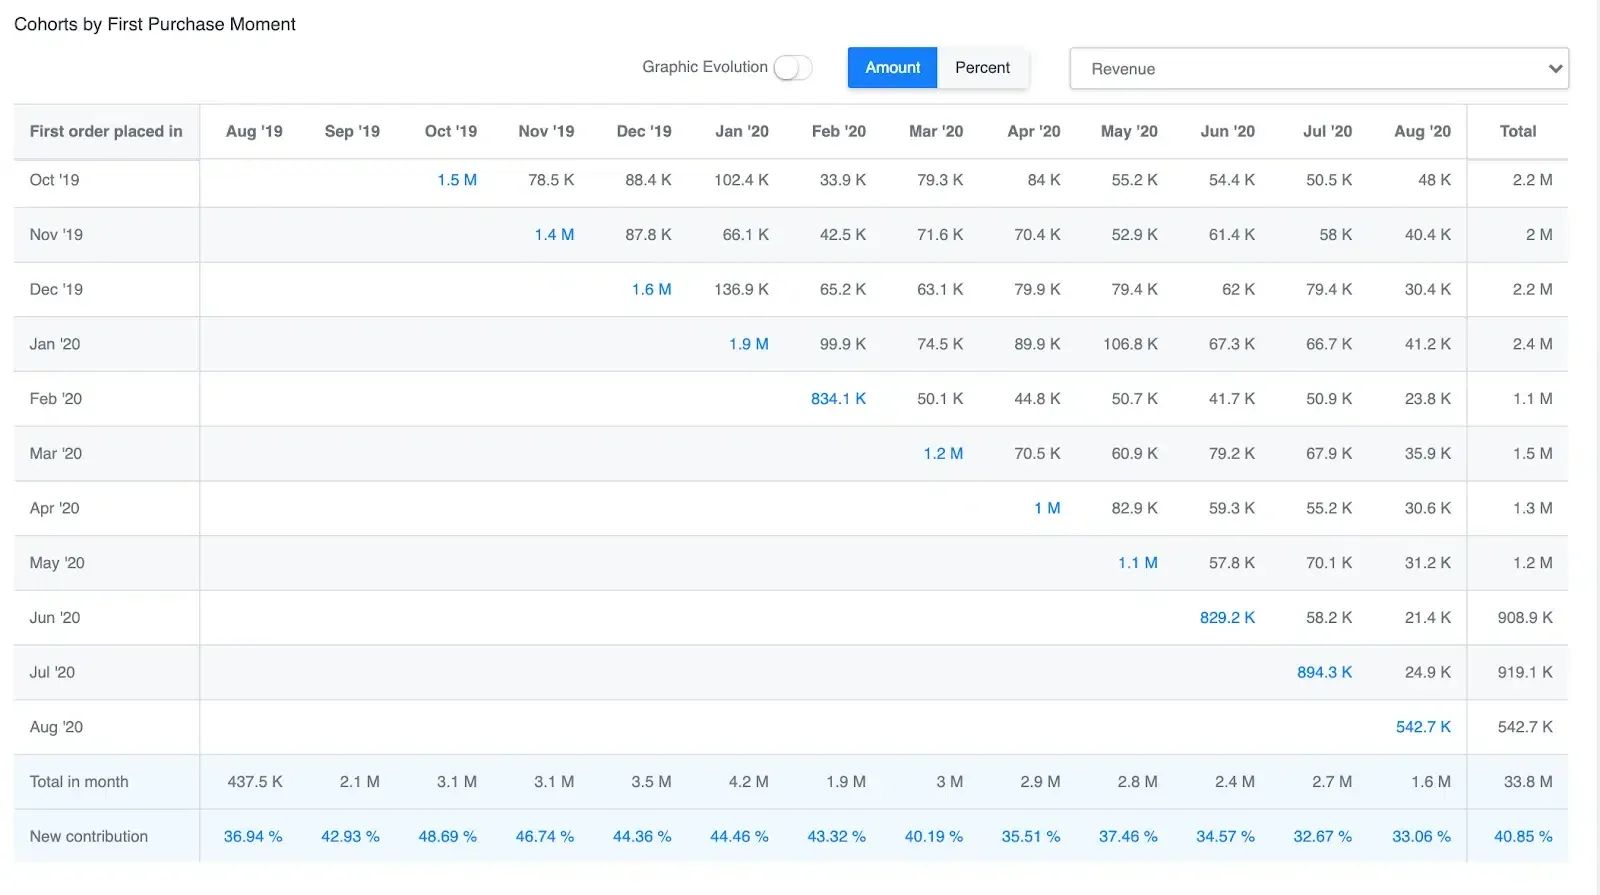Click the 35.51 % new contribution value

click(x=1031, y=837)
